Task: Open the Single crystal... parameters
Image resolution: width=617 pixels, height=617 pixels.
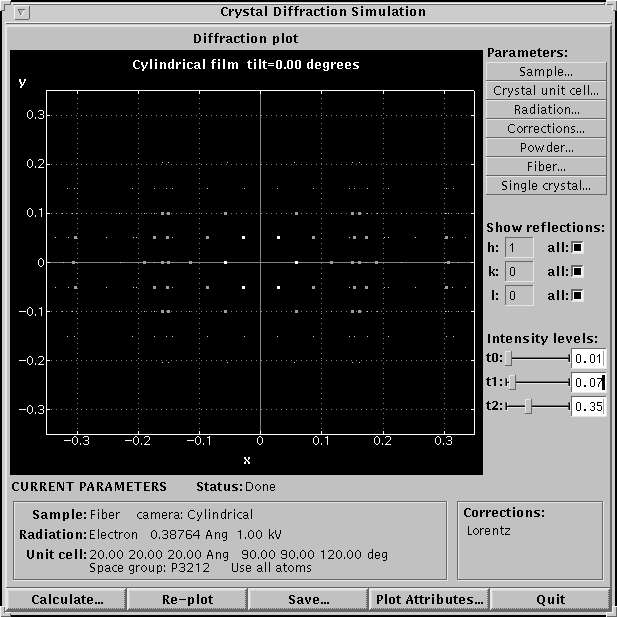Action: point(546,185)
